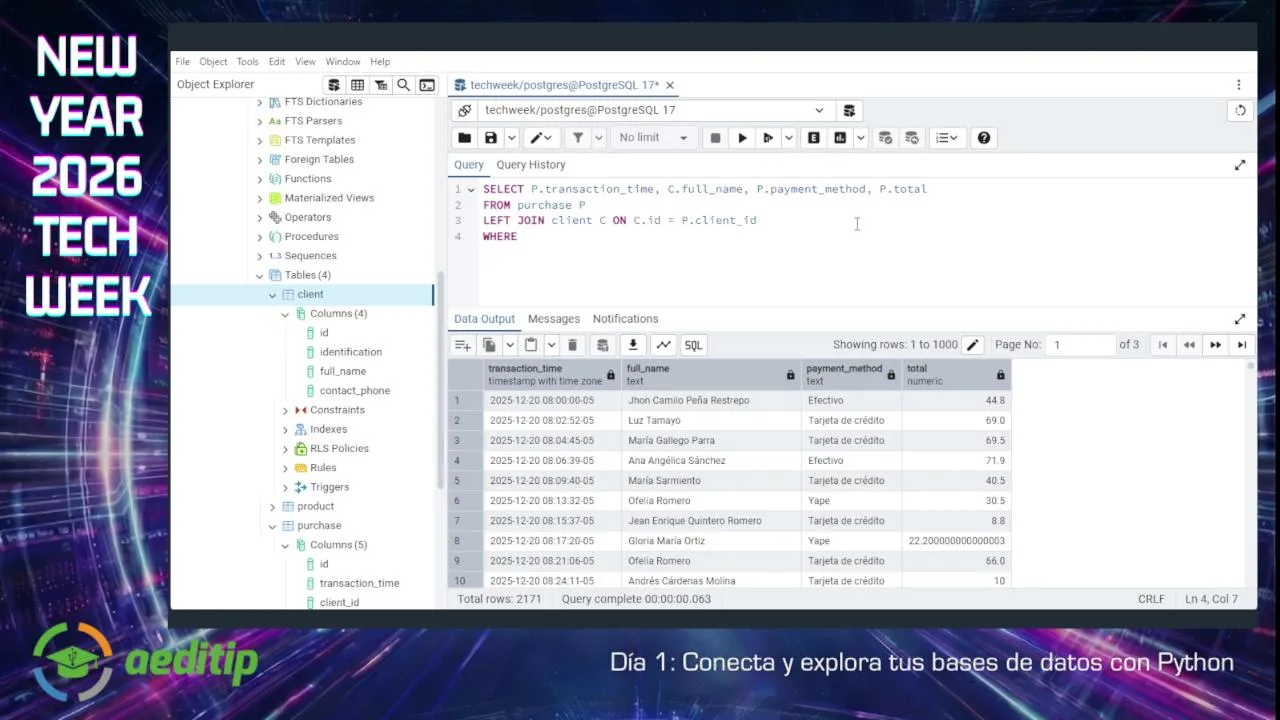
Task: Open file folder icon in query toolbar
Action: coord(464,138)
